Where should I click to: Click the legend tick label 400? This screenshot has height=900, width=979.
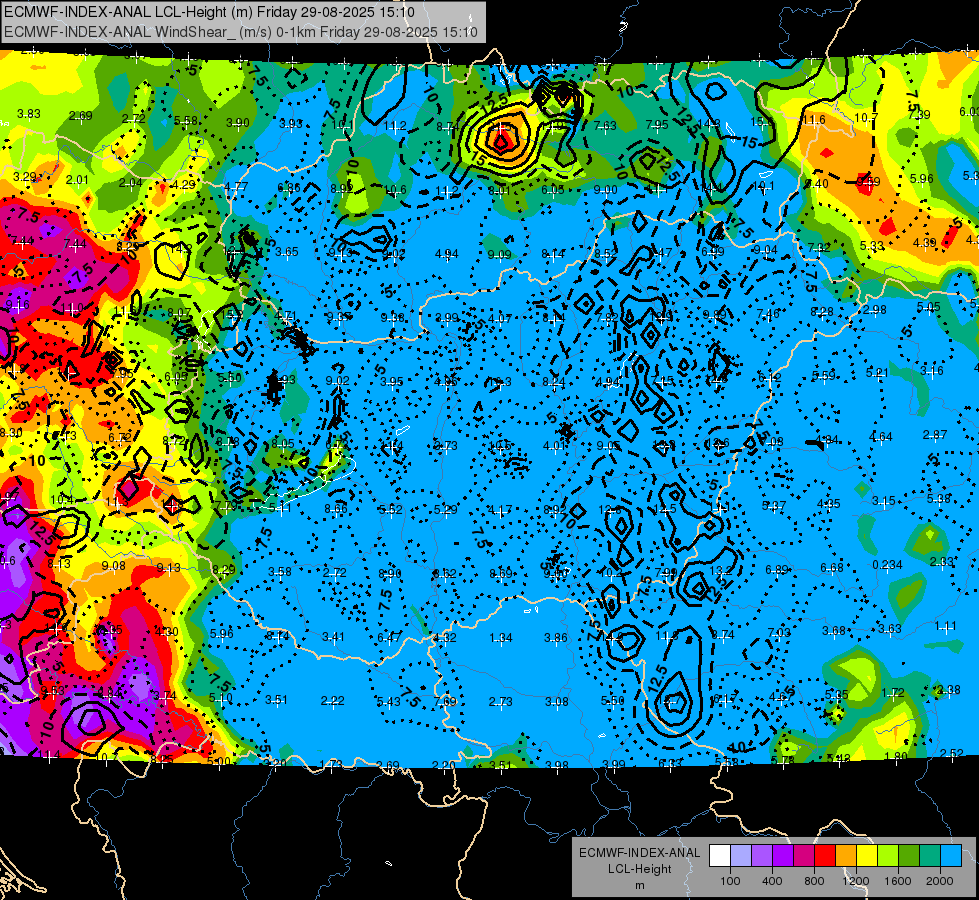772,881
